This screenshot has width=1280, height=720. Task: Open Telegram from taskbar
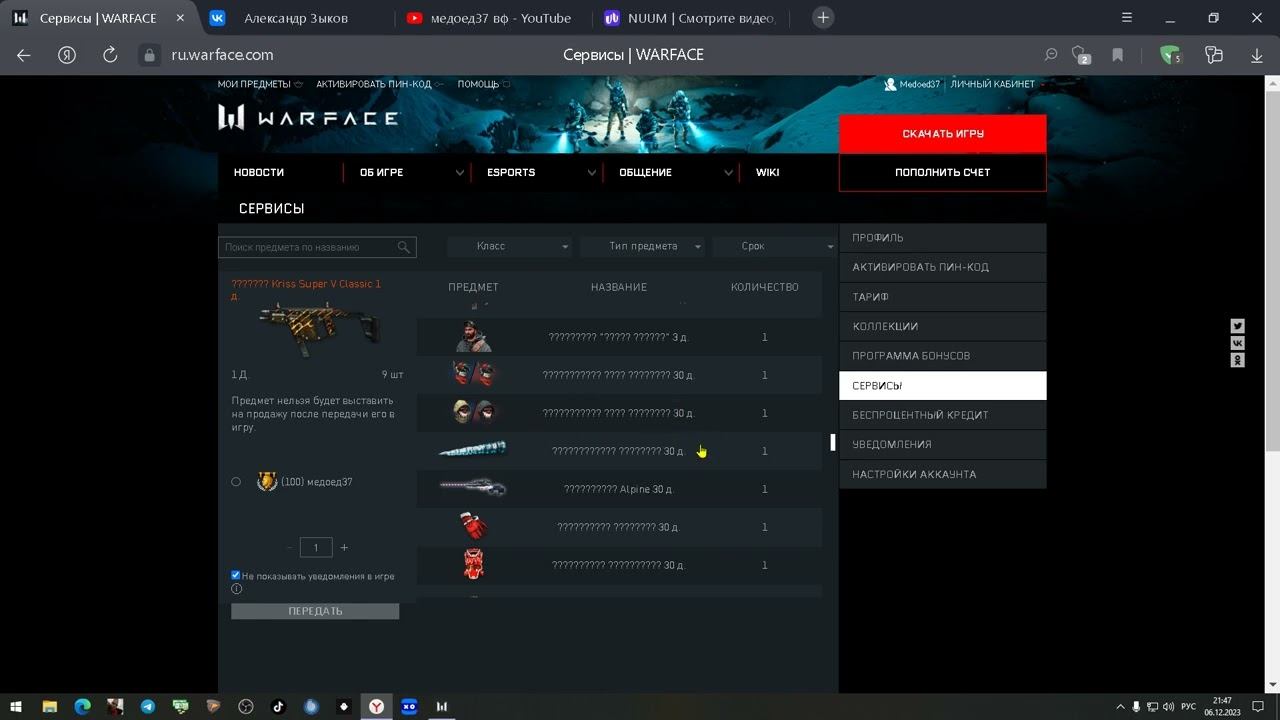click(147, 706)
